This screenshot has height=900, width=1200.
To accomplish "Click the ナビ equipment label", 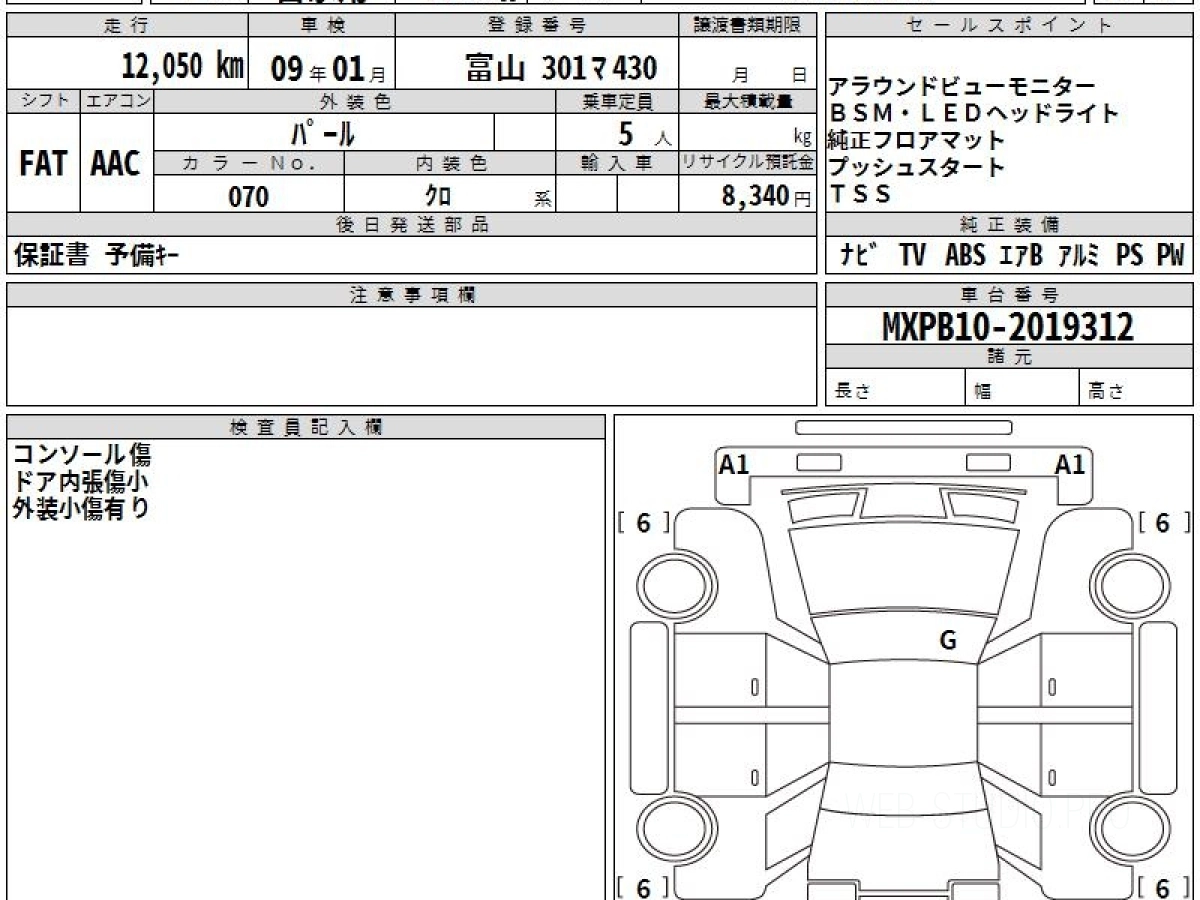I will (x=859, y=256).
